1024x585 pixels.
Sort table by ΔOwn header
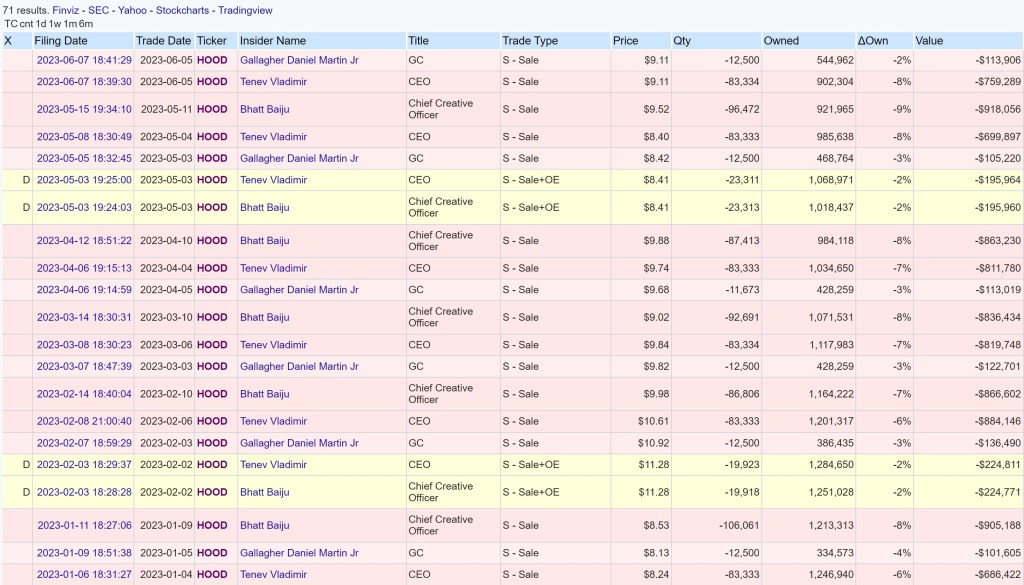coord(872,40)
